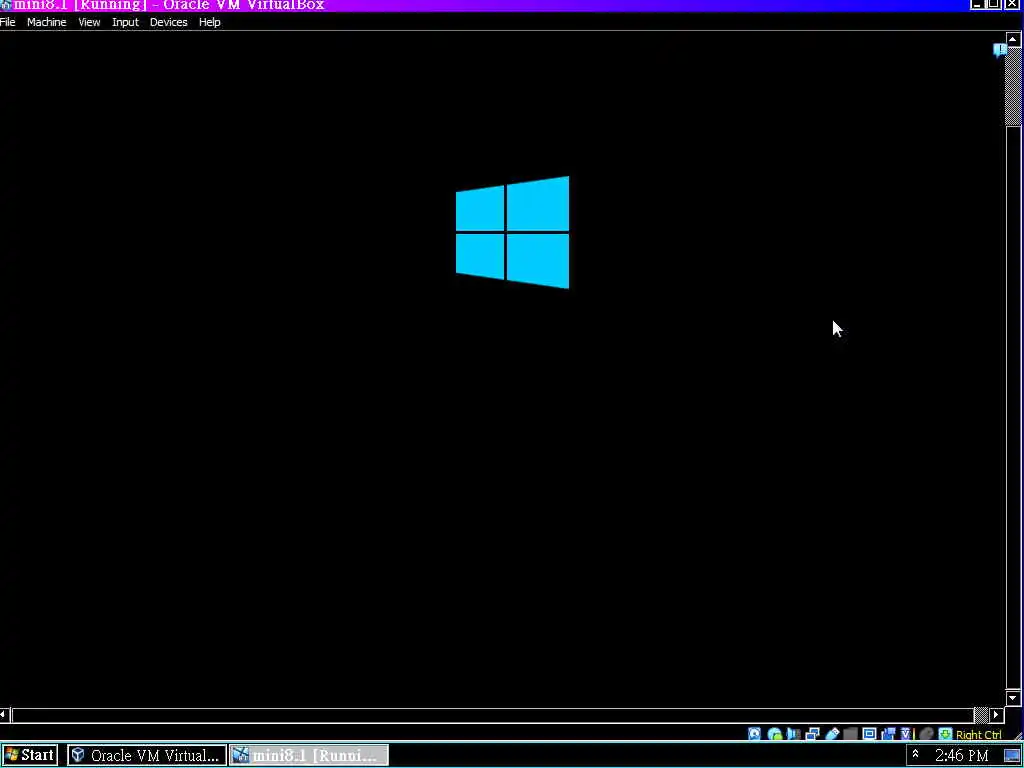
Task: Click the optical disk status icon
Action: click(x=775, y=734)
